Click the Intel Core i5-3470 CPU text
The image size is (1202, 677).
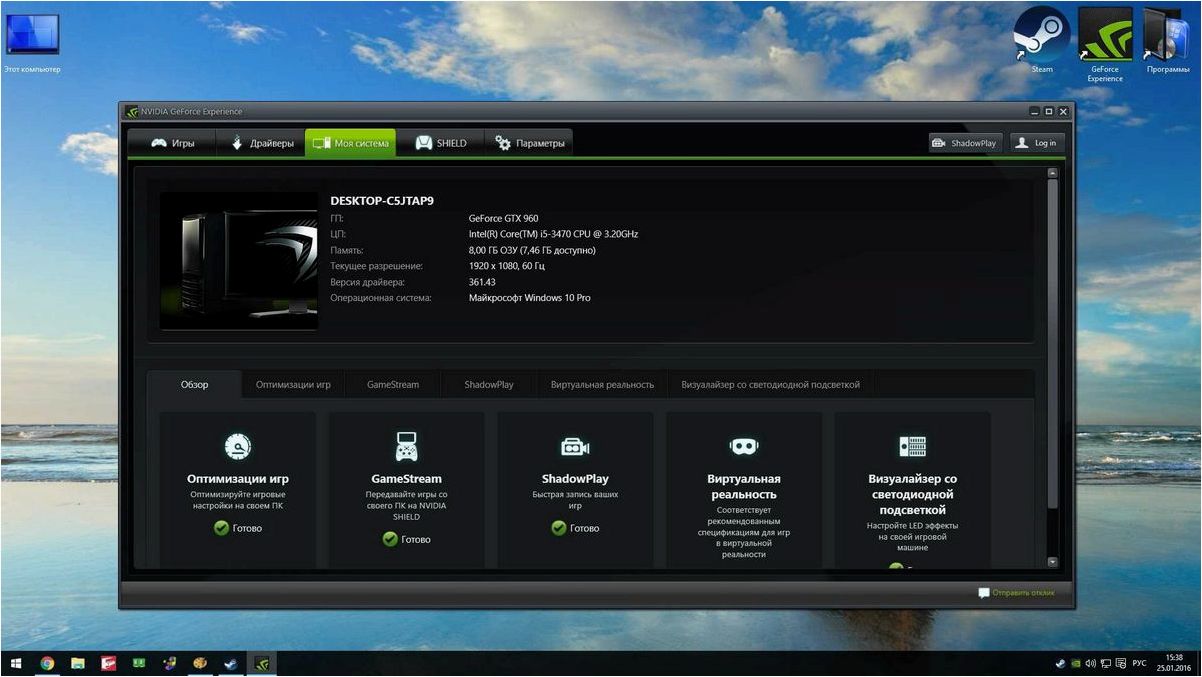(553, 234)
